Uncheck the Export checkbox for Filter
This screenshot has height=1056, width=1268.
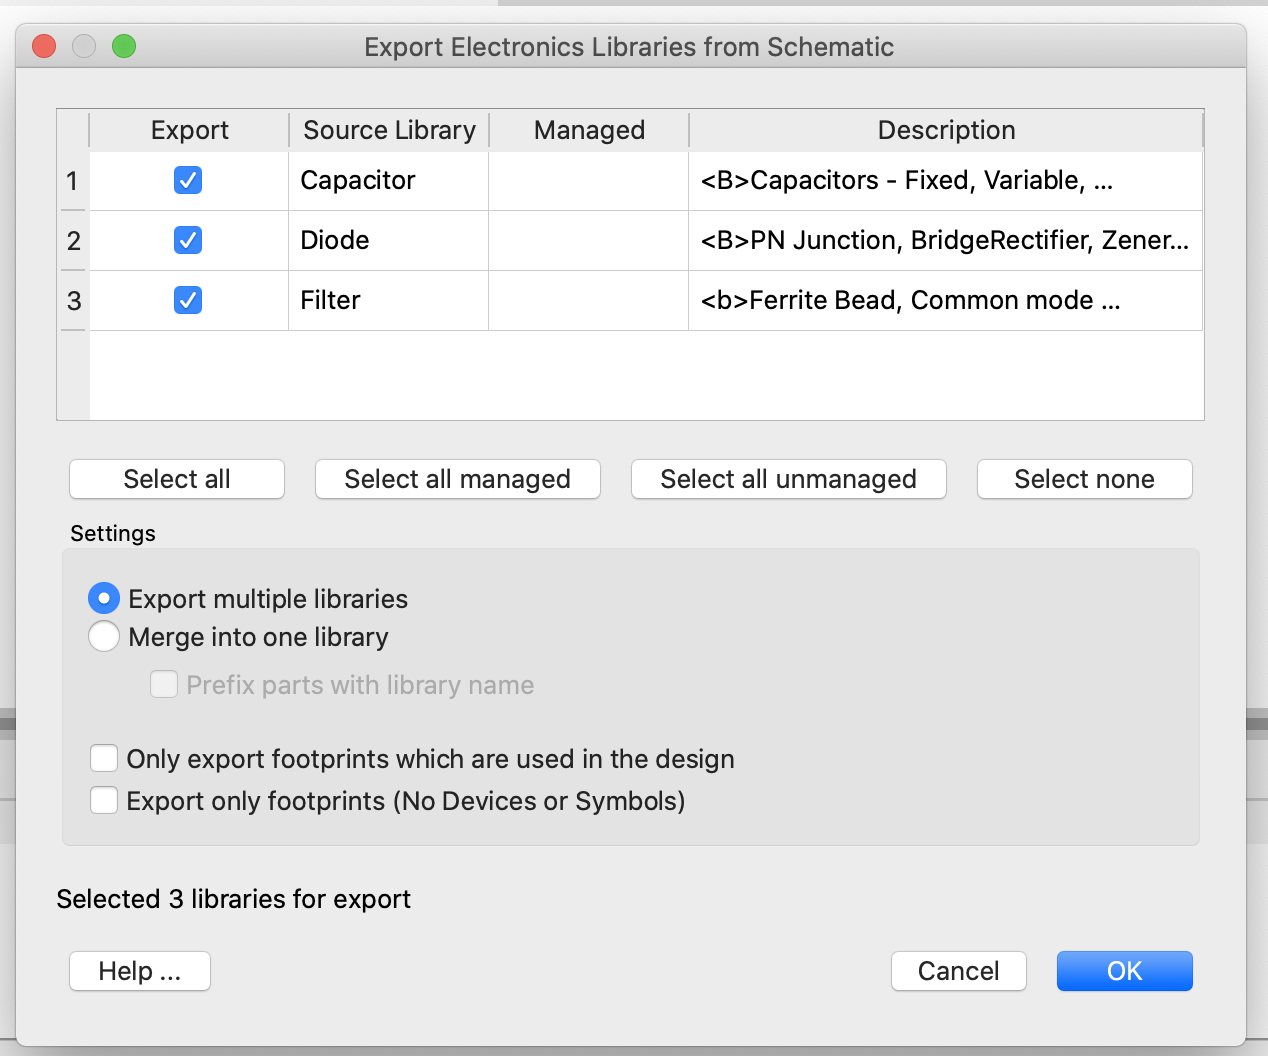click(188, 300)
